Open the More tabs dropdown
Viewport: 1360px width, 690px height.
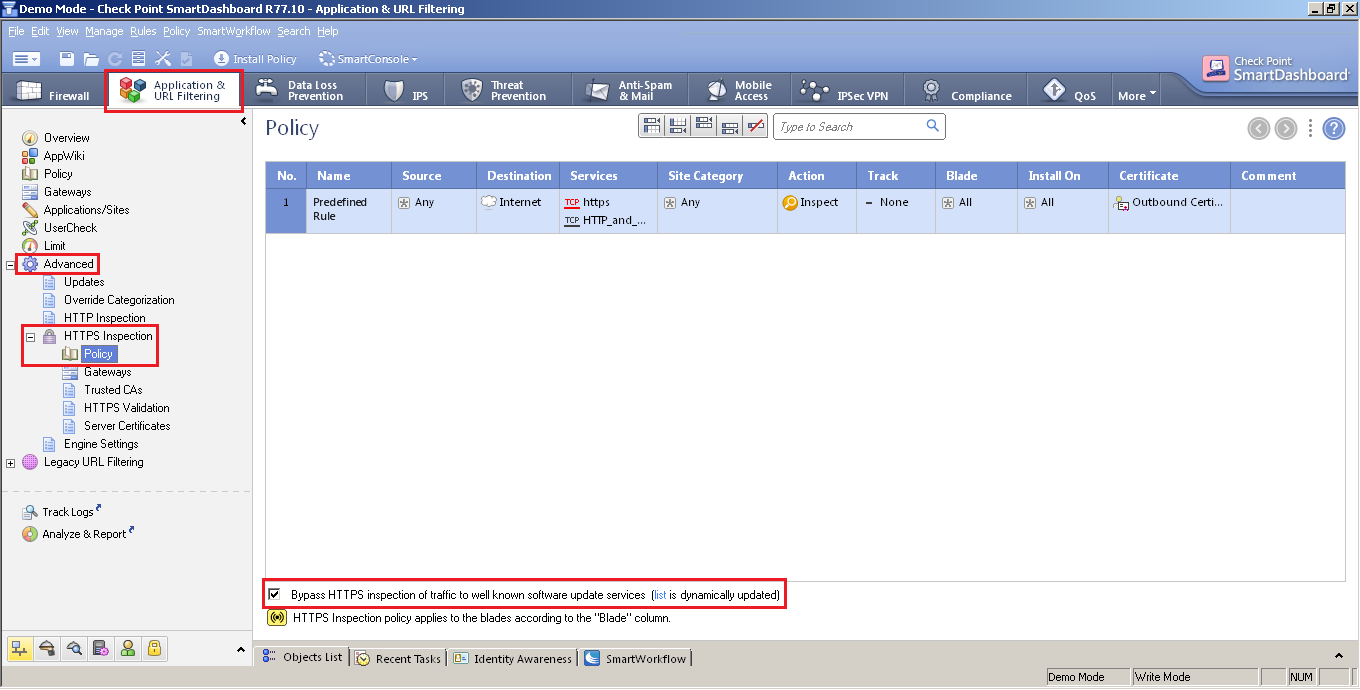click(x=1137, y=95)
